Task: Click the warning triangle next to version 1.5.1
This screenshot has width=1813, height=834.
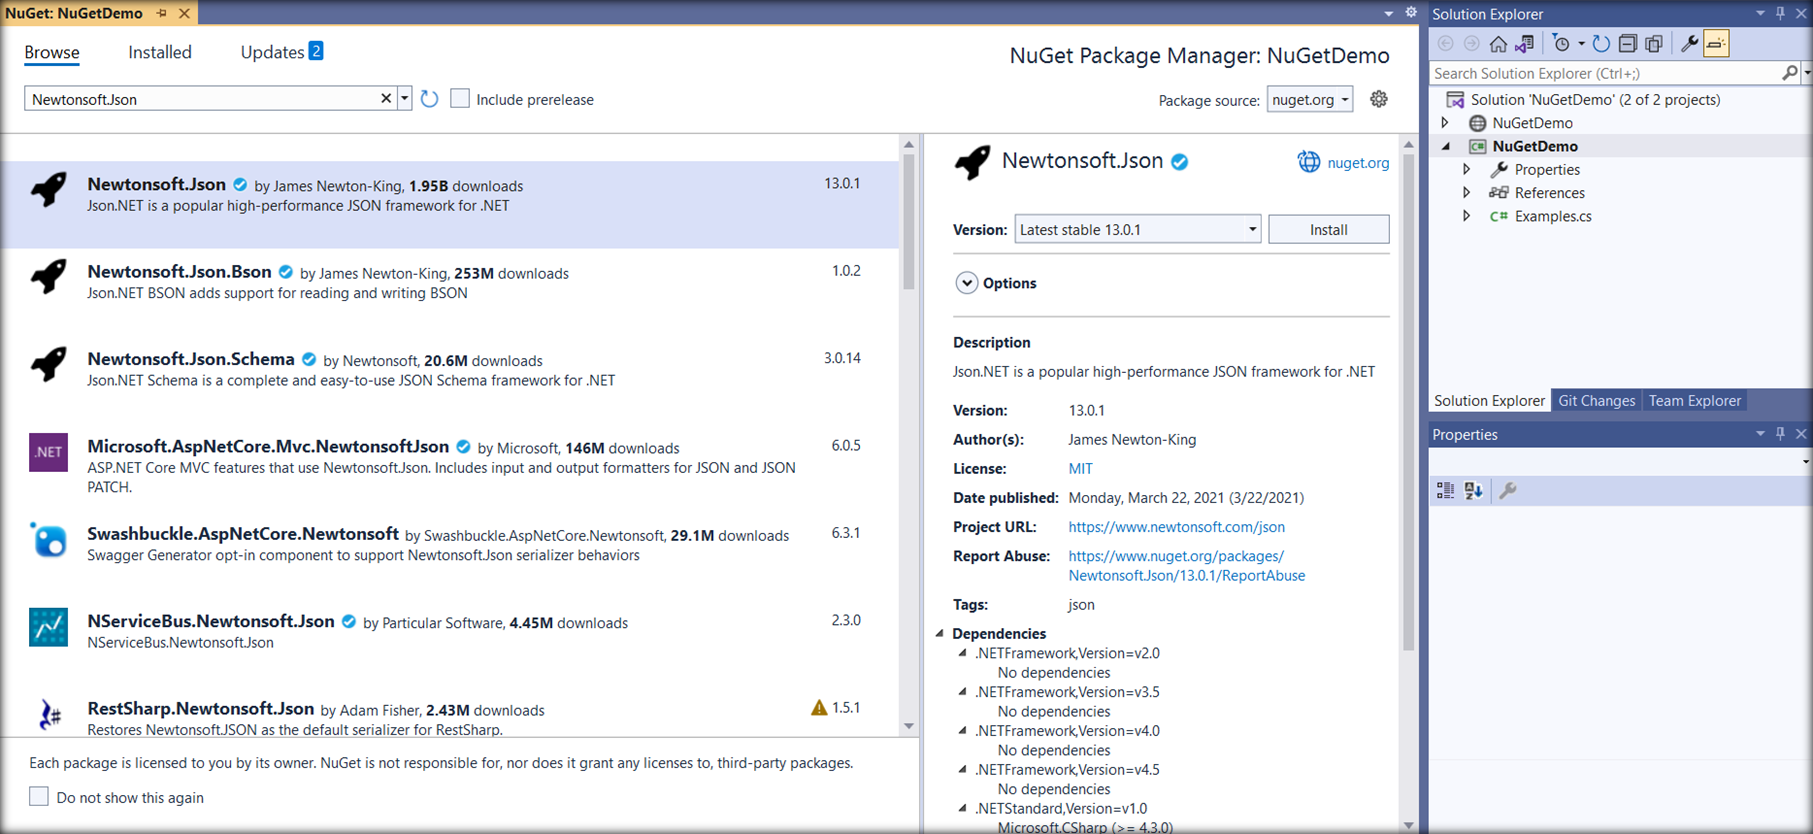Action: tap(819, 708)
